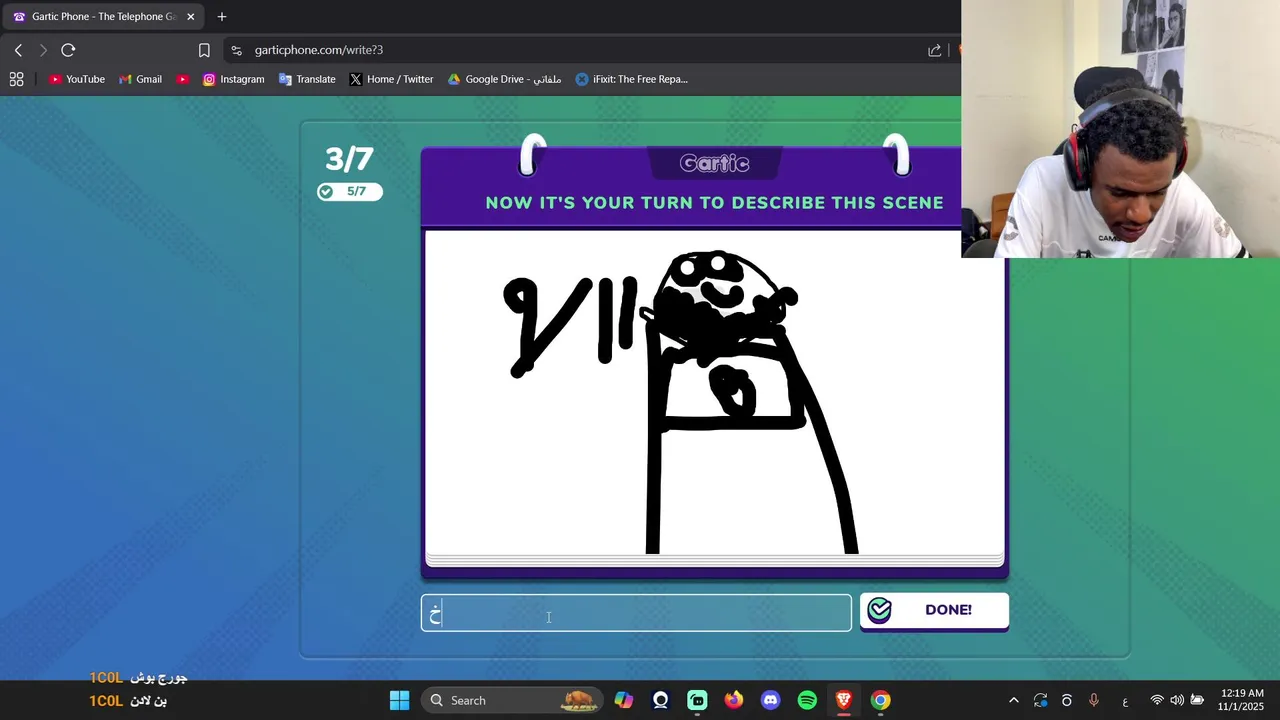The width and height of the screenshot is (1280, 720).
Task: Open the YouTube bookmark
Action: [77, 79]
